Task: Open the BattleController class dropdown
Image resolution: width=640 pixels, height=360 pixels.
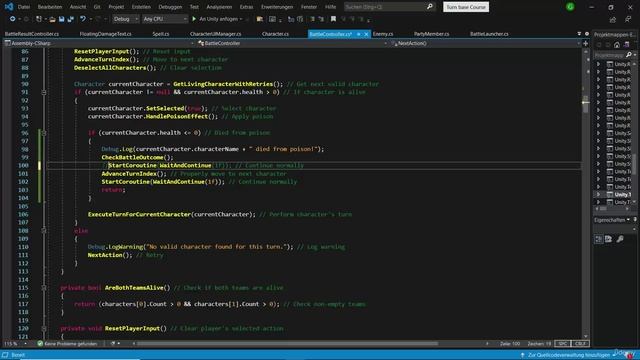Action: pyautogui.click(x=292, y=43)
